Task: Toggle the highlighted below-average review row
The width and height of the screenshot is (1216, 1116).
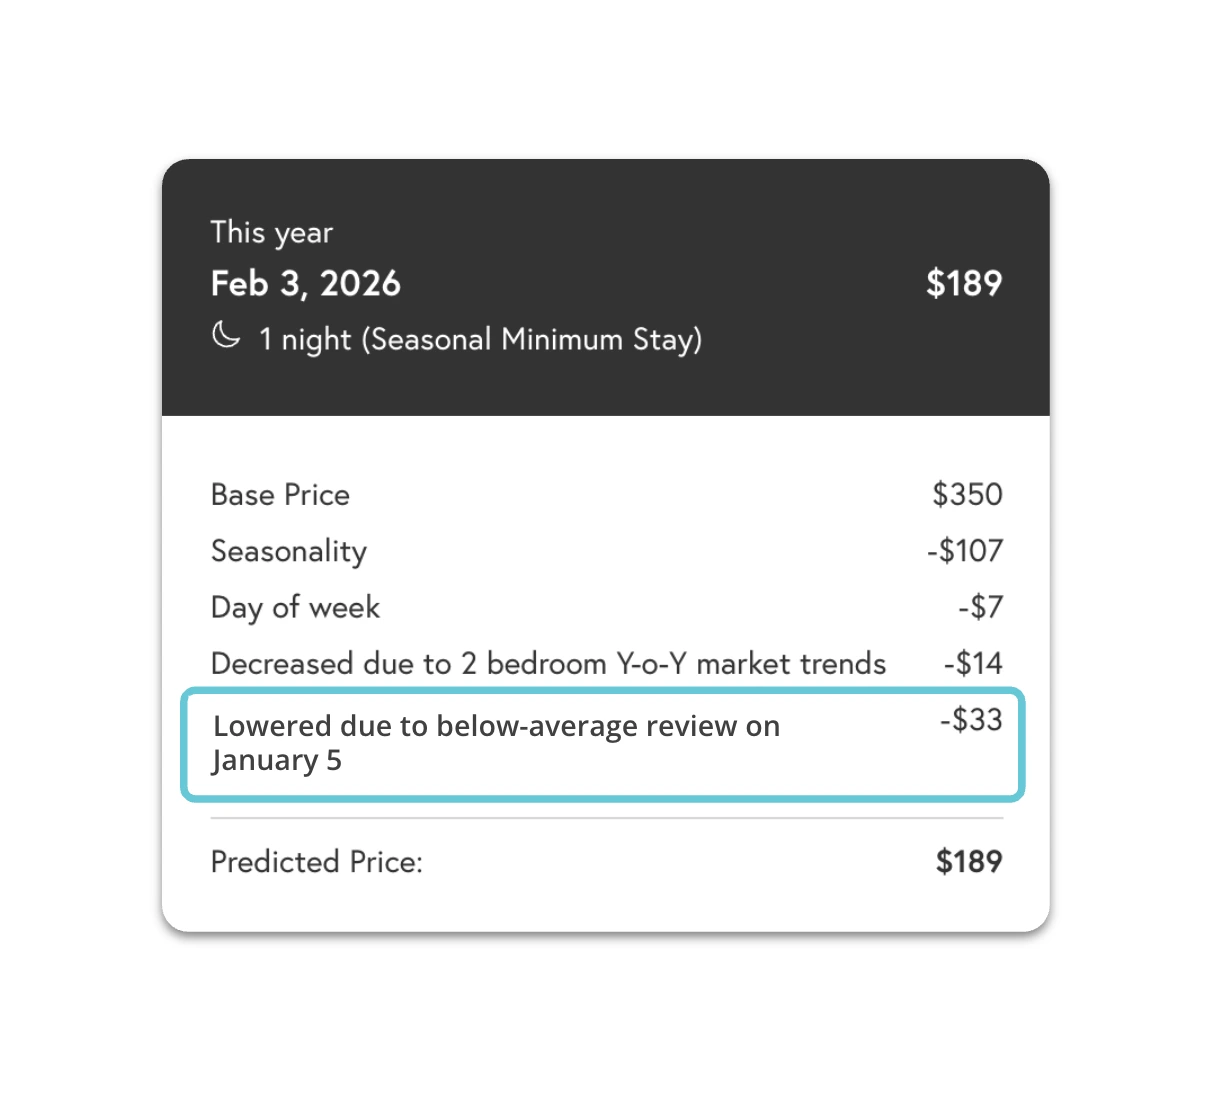Action: [x=600, y=744]
